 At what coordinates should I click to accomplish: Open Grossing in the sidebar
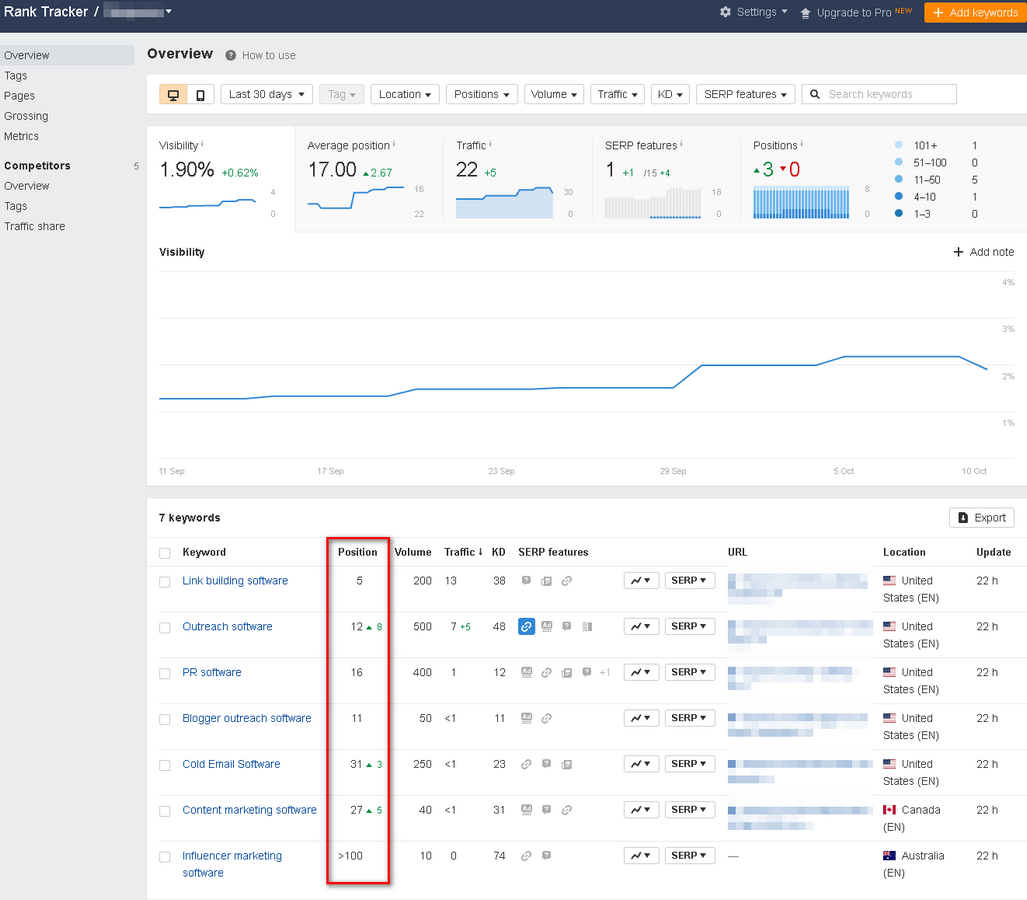click(26, 116)
